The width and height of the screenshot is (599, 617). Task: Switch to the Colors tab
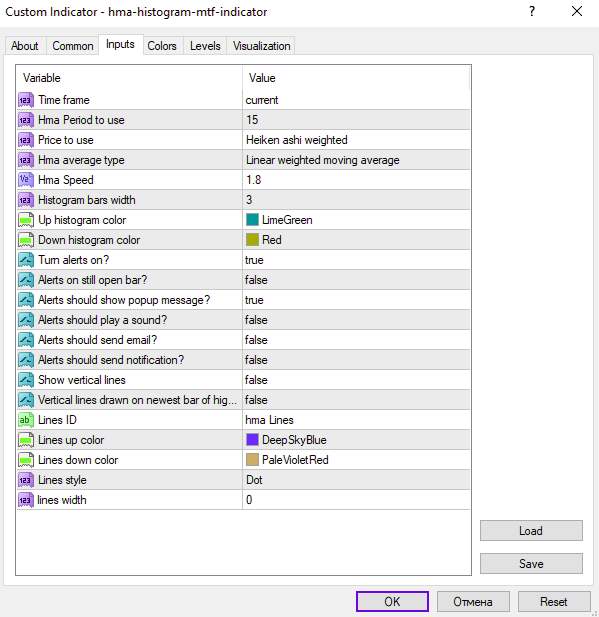(x=162, y=46)
